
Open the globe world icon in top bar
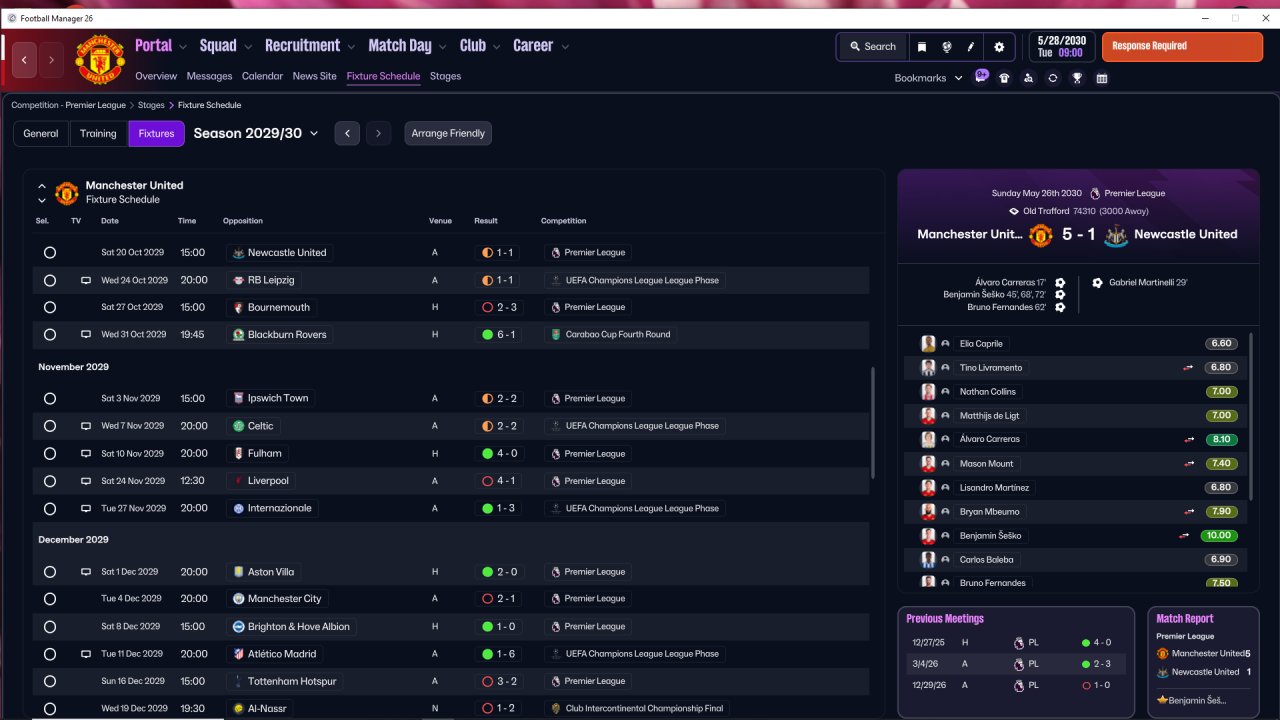point(946,47)
